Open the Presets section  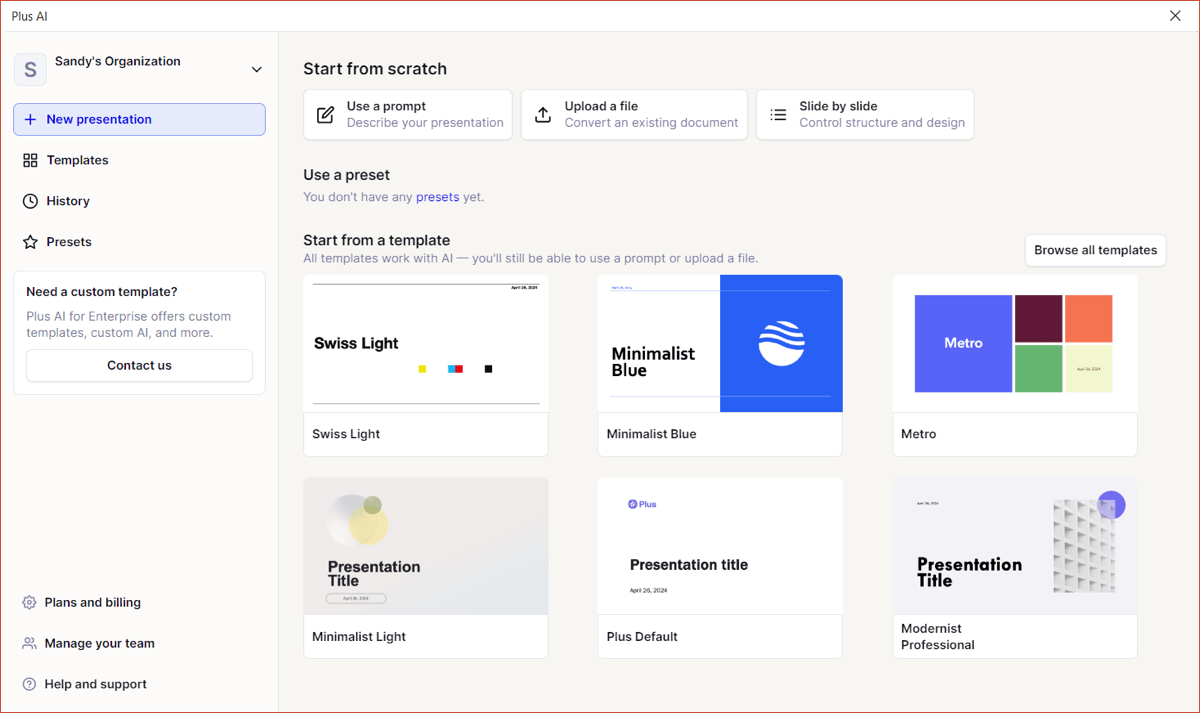(x=139, y=242)
